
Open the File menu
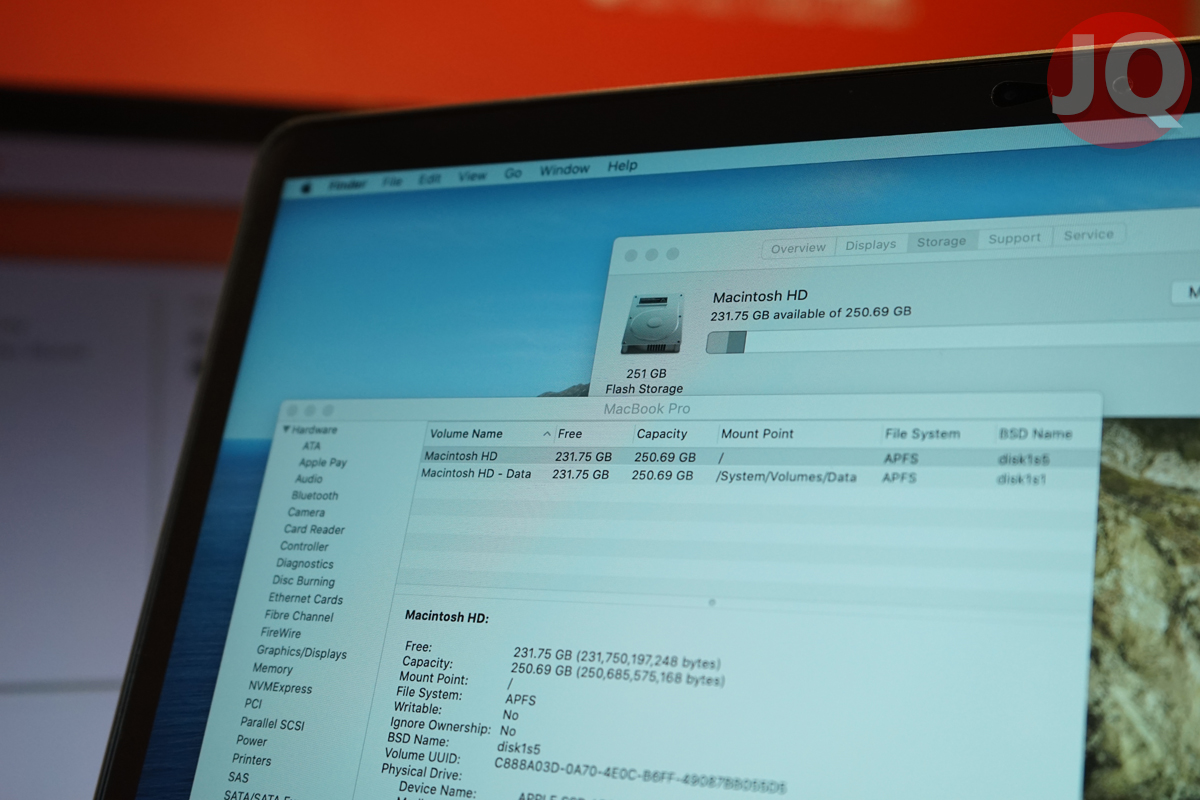point(392,181)
